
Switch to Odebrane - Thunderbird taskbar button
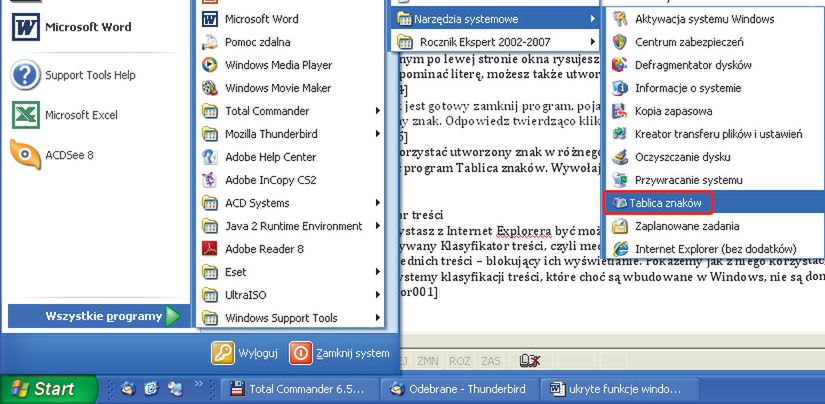pyautogui.click(x=459, y=390)
